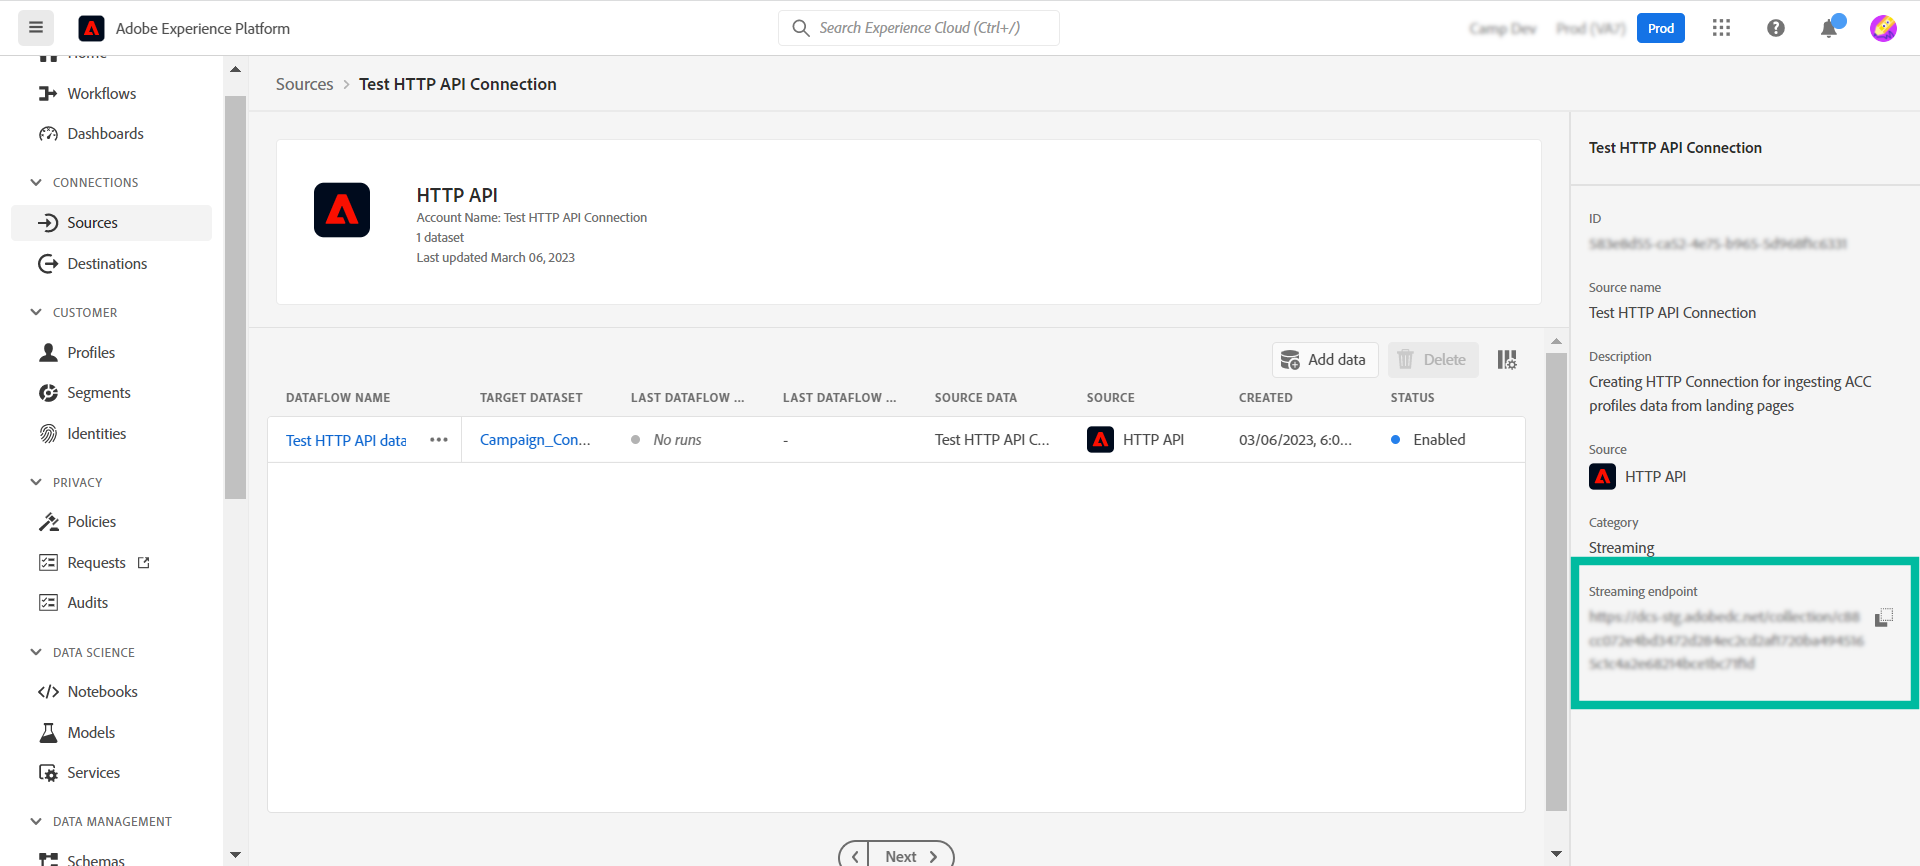Image resolution: width=1920 pixels, height=866 pixels.
Task: Open Requests external link
Action: click(x=97, y=563)
